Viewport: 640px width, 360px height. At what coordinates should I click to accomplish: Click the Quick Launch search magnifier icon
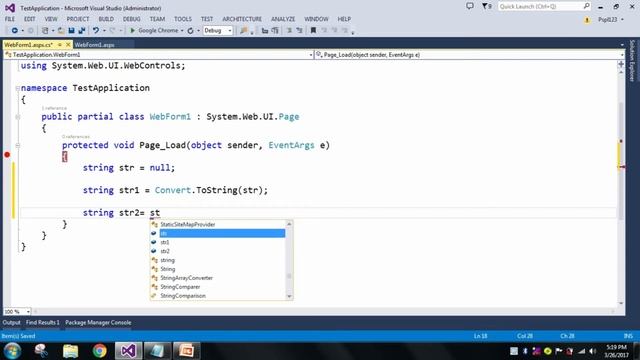pyautogui.click(x=587, y=6)
